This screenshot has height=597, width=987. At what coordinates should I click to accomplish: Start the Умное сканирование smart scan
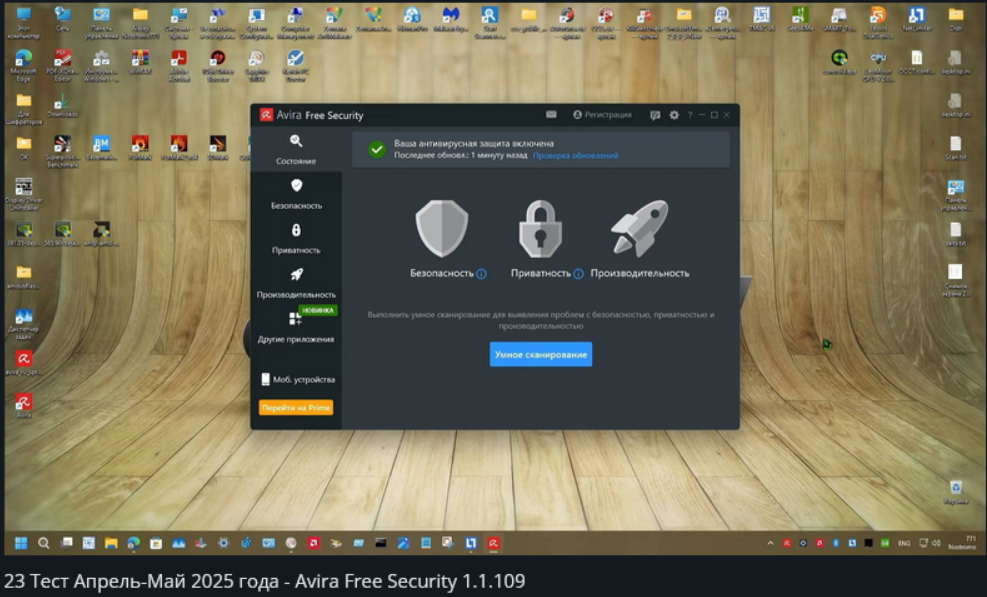[x=541, y=355]
